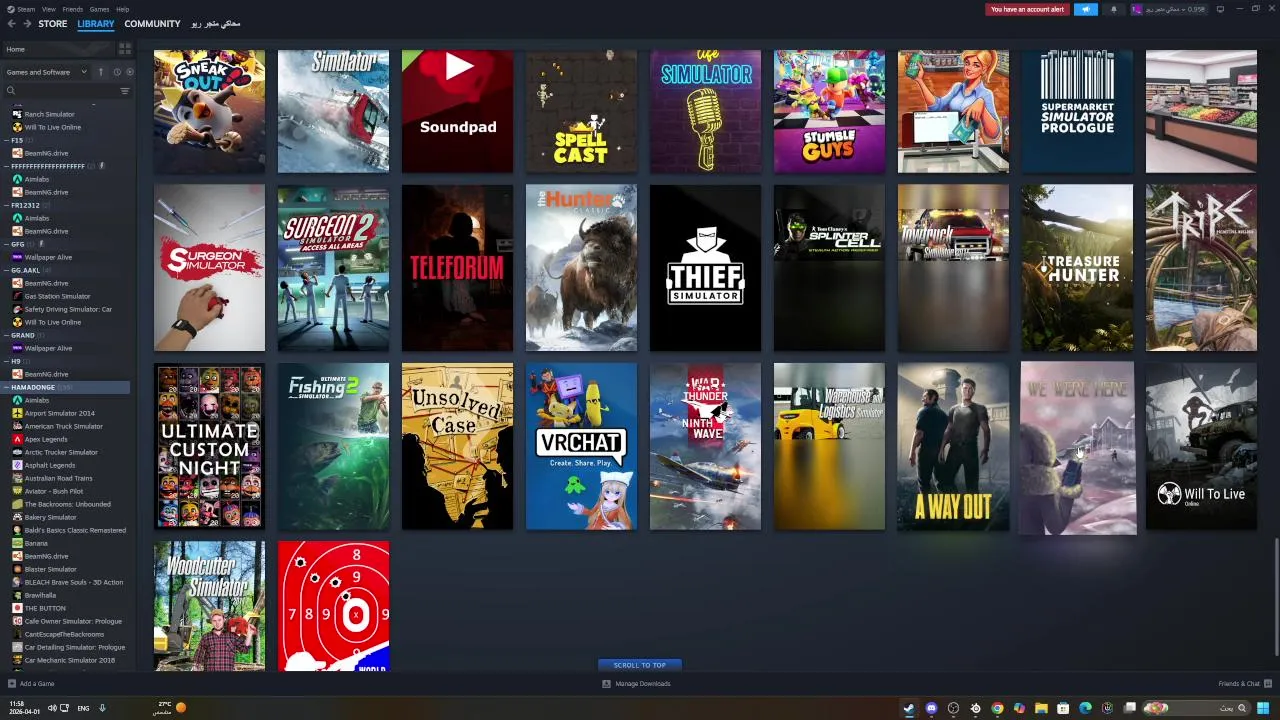
Task: Open the collections grid view icon
Action: (x=125, y=49)
